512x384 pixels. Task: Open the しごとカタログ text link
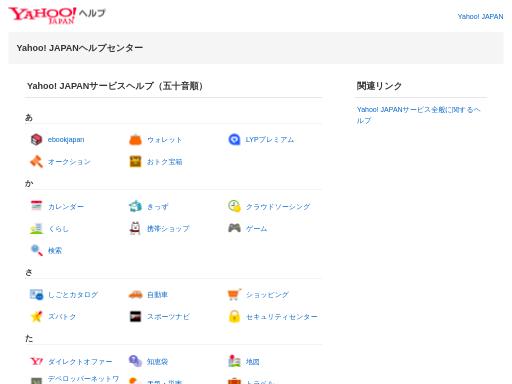[x=73, y=295]
